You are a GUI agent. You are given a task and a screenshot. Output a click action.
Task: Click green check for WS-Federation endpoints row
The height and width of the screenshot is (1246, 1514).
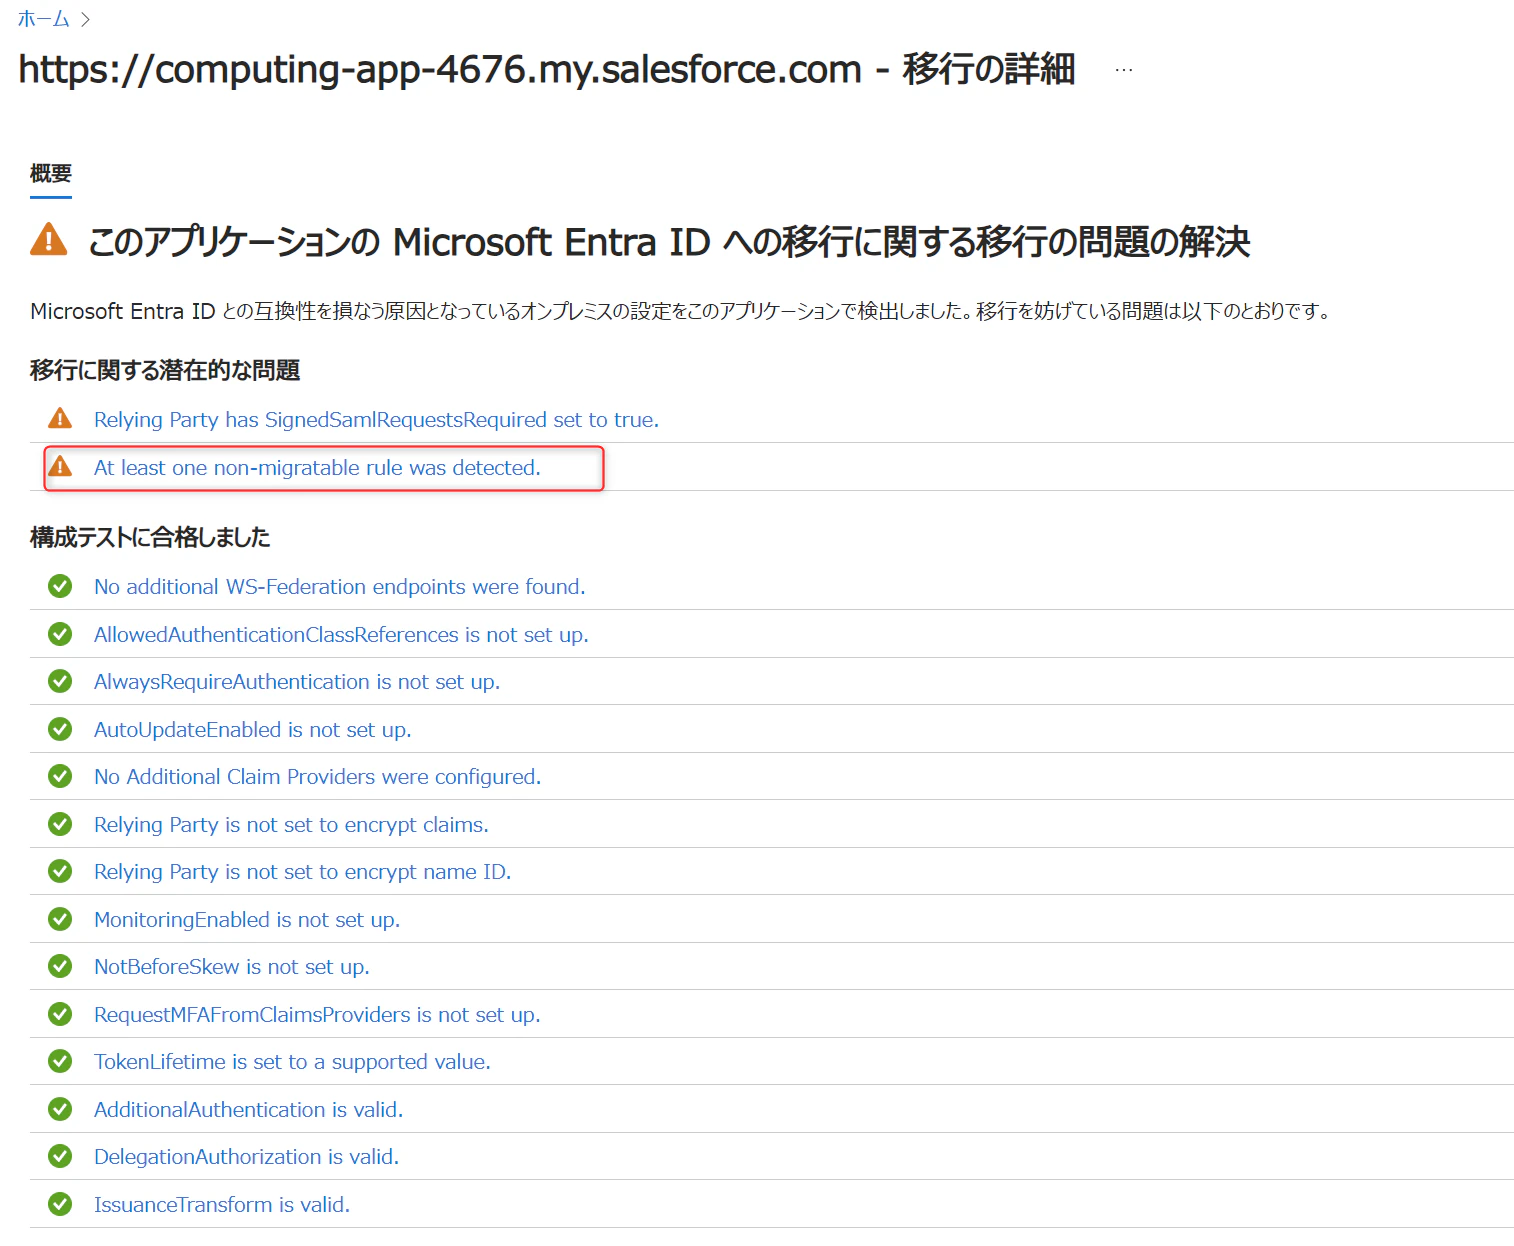60,586
